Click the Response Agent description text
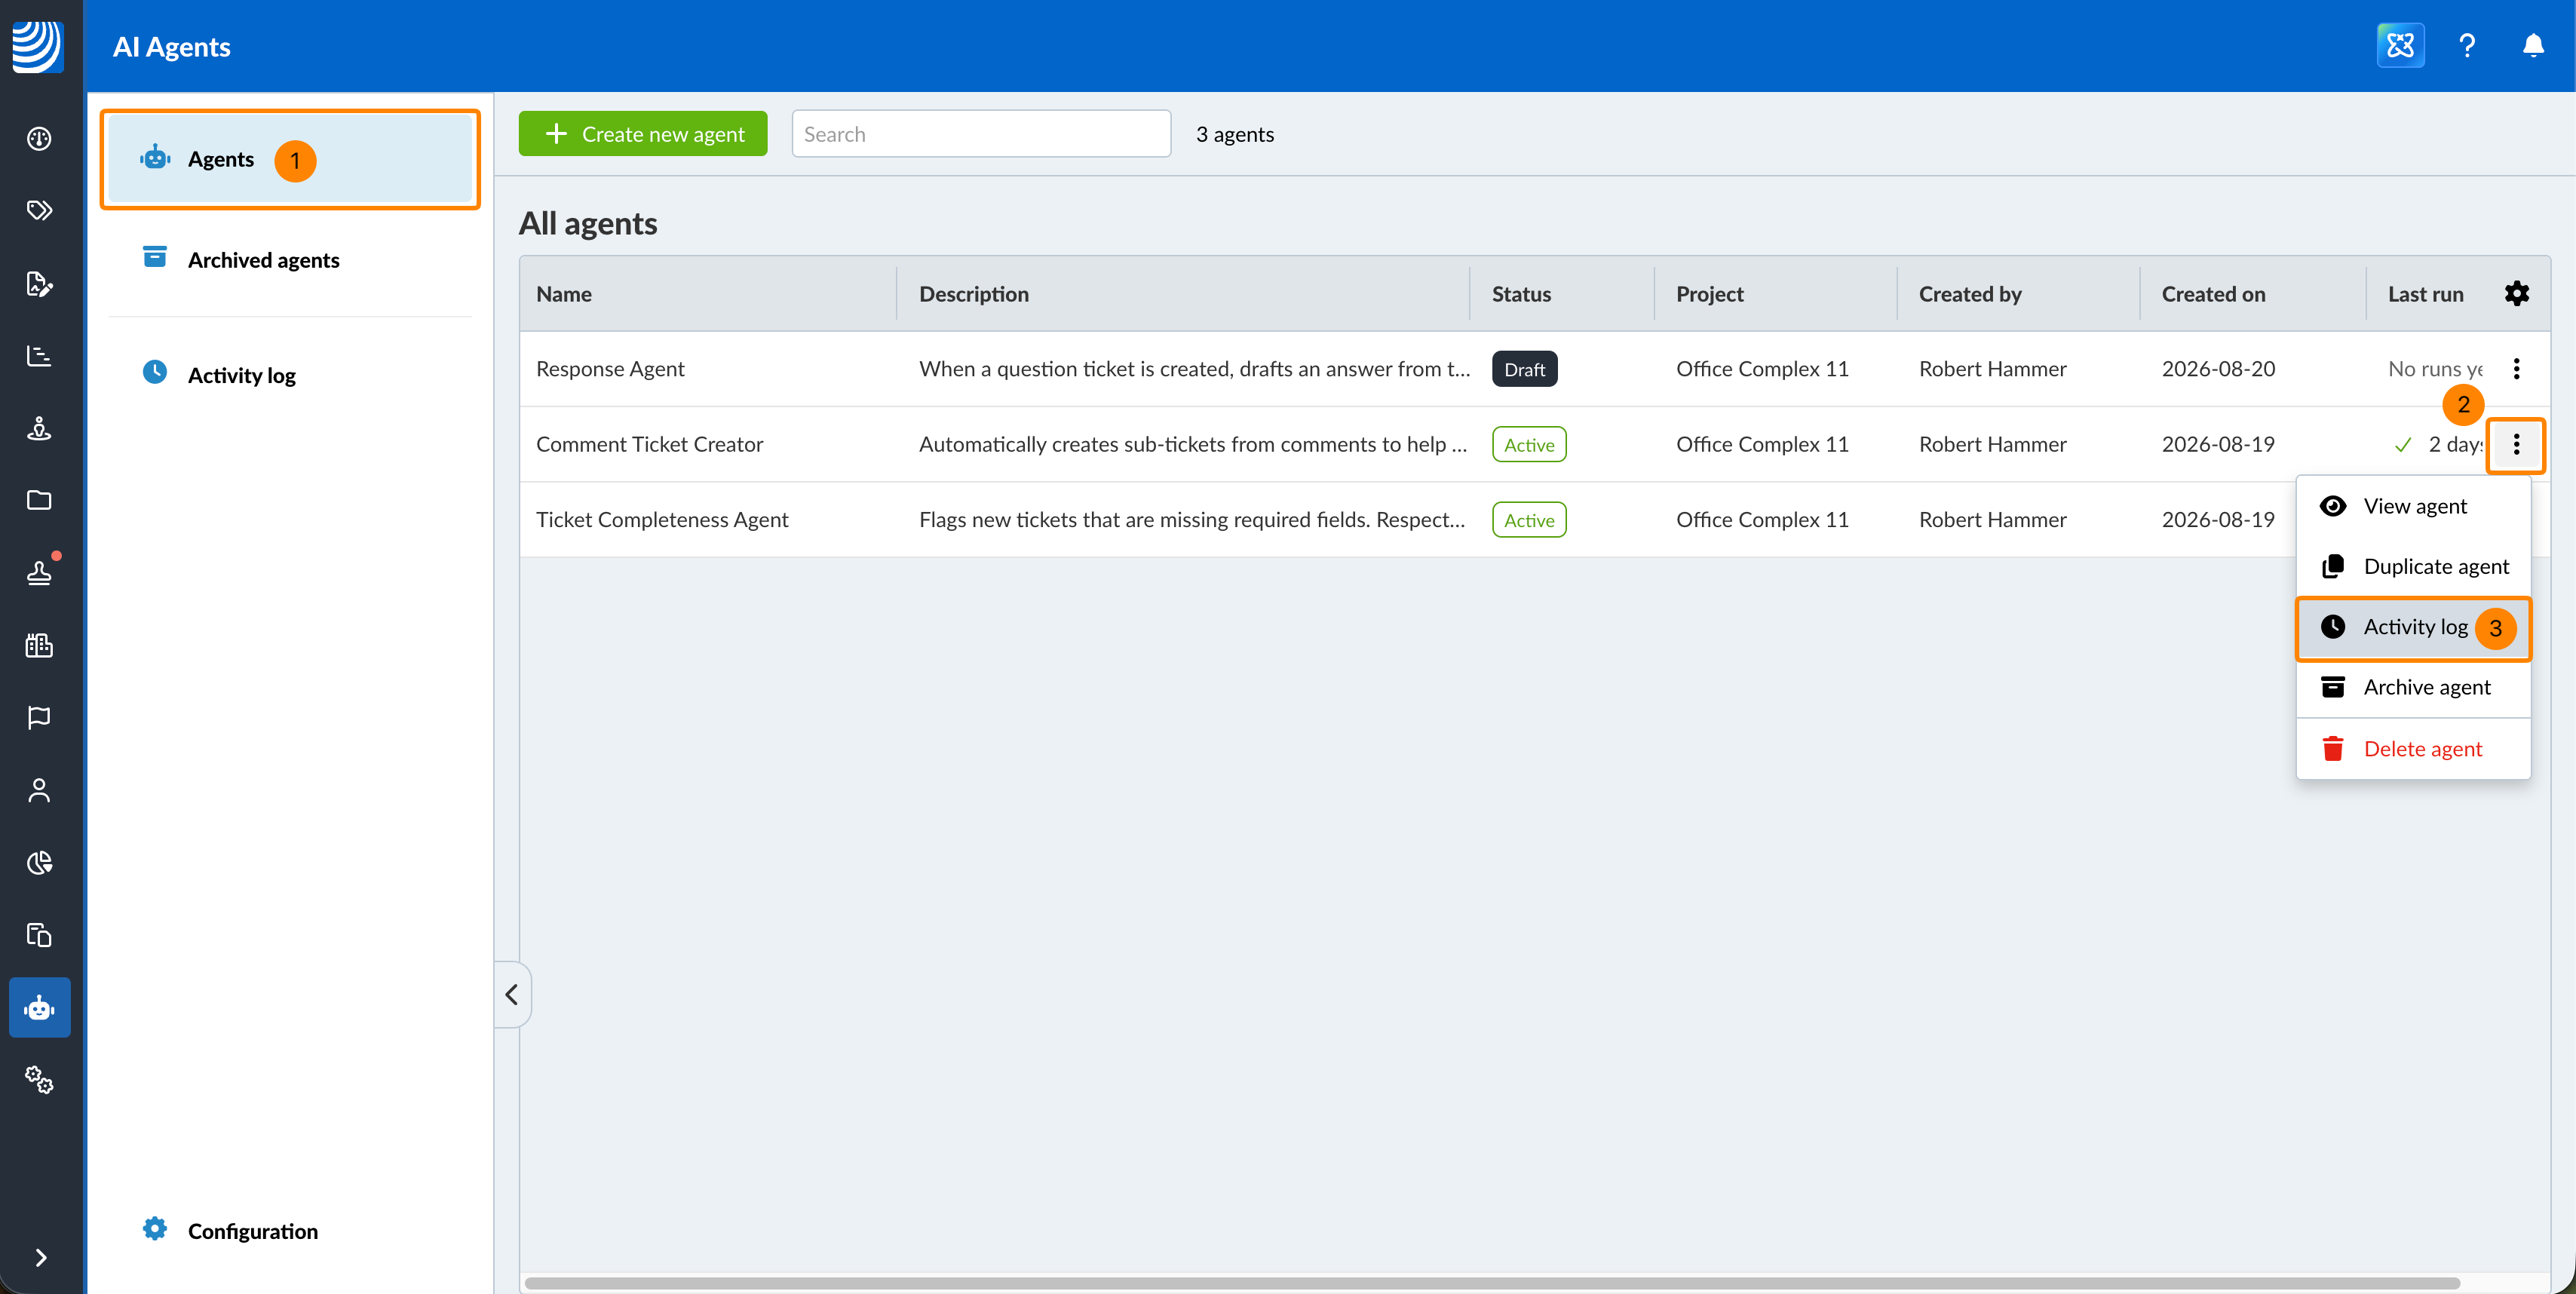 click(1194, 369)
